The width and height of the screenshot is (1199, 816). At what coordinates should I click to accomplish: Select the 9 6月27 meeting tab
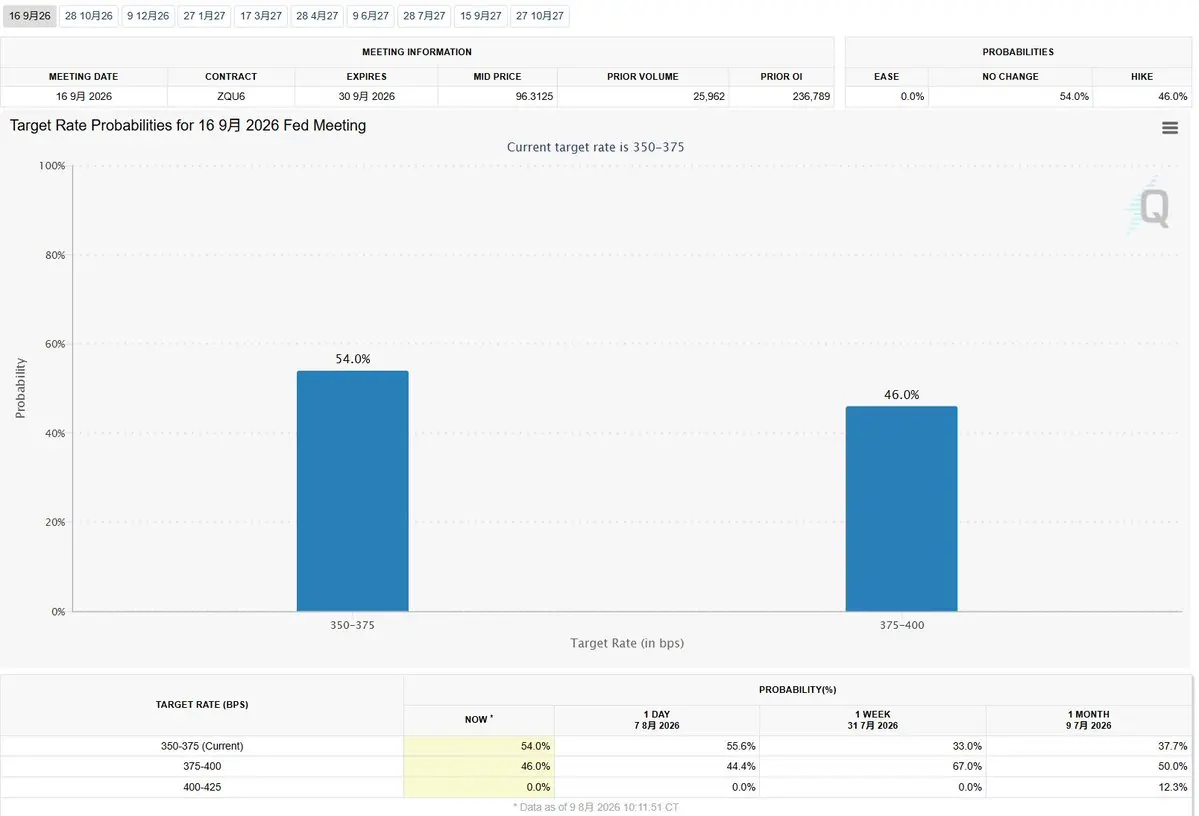click(x=371, y=16)
